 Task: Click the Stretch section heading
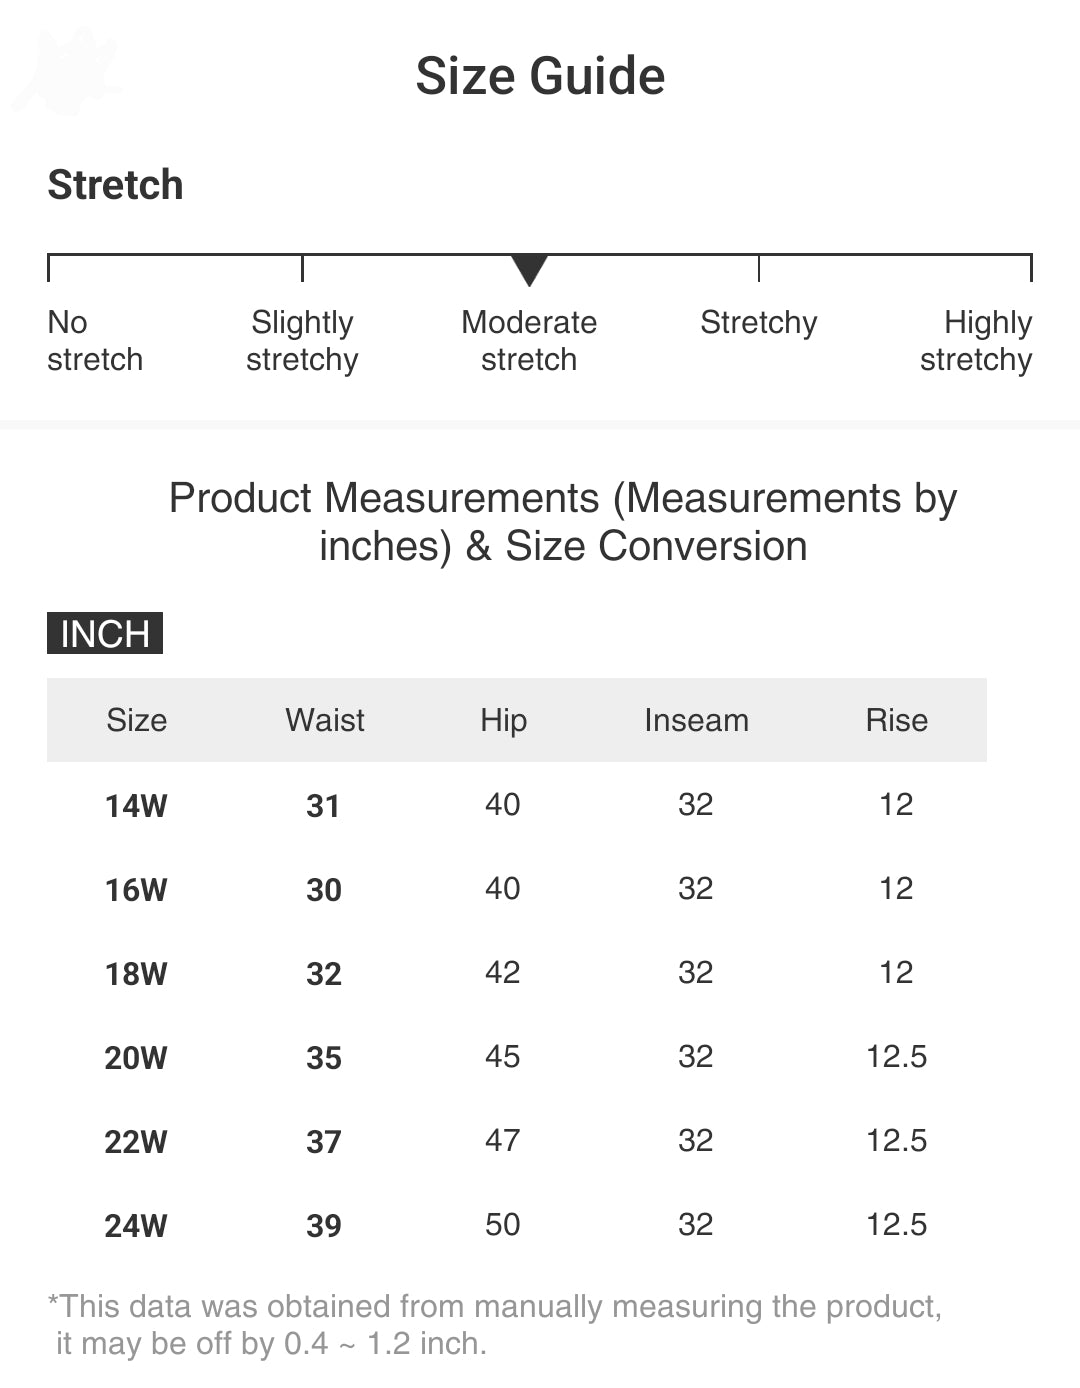point(116,185)
